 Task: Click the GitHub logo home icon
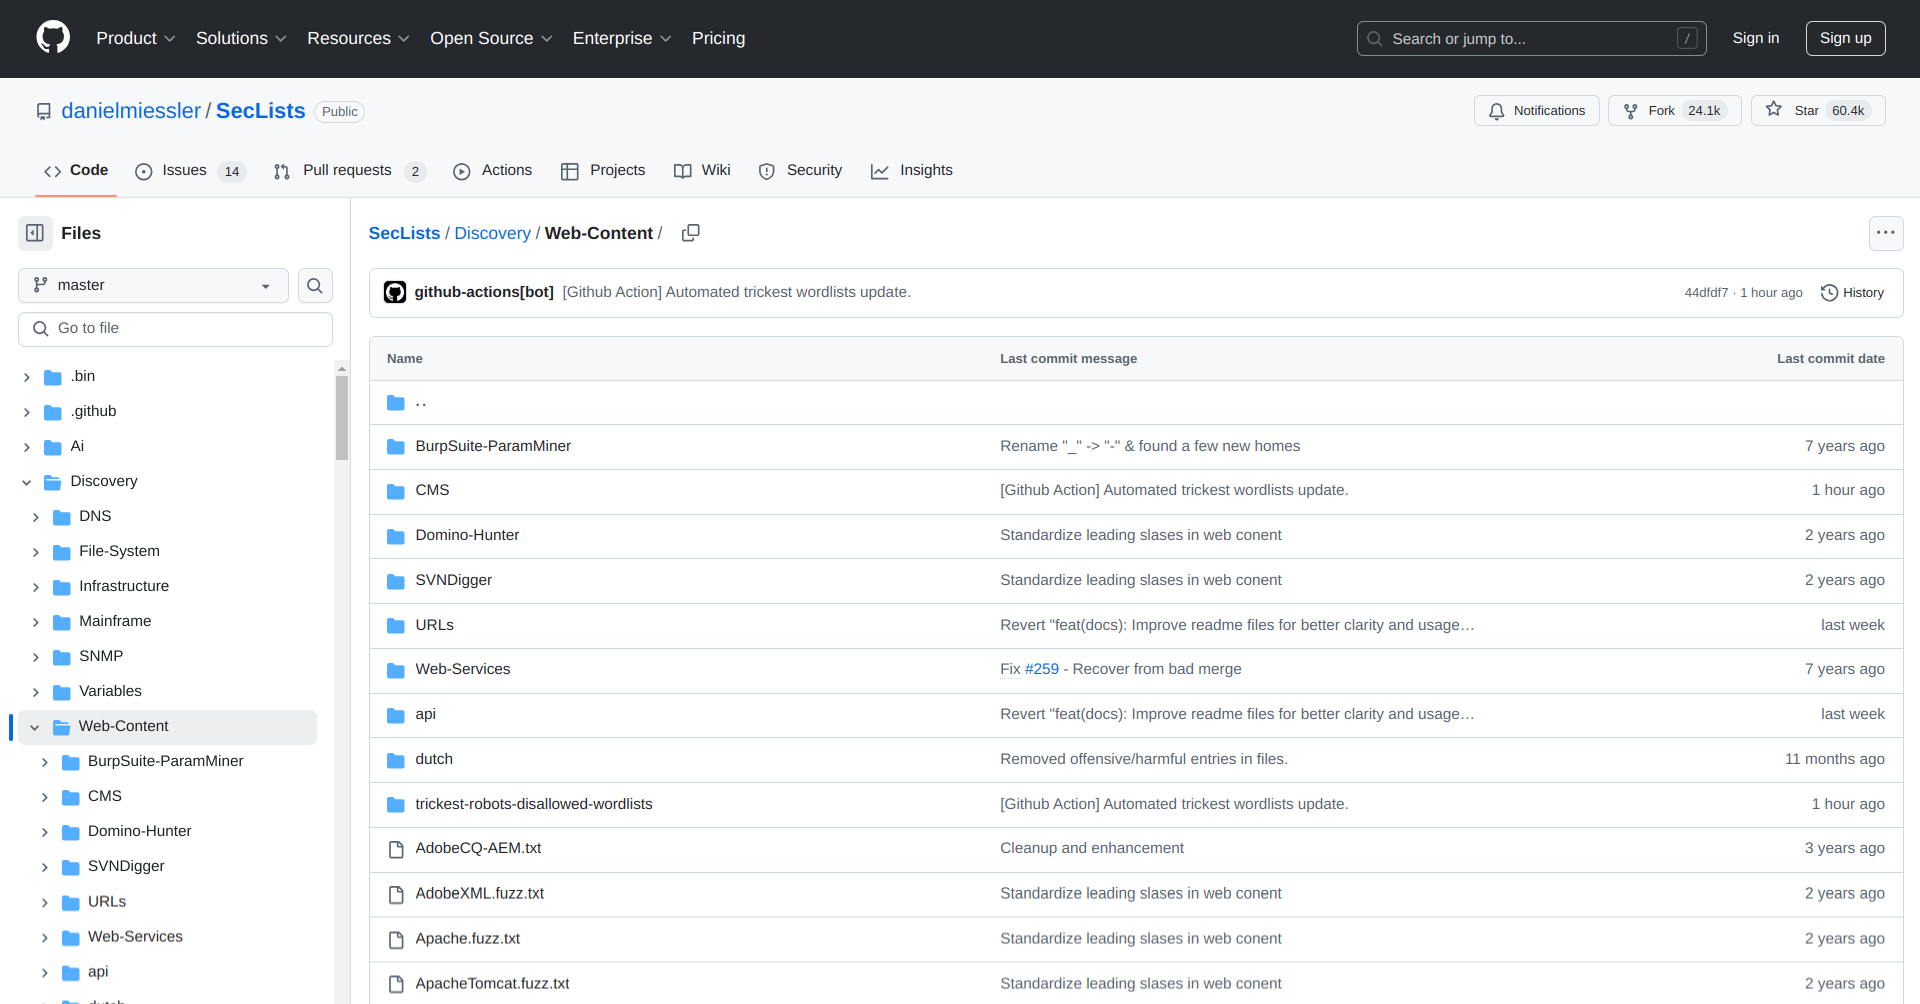click(53, 38)
